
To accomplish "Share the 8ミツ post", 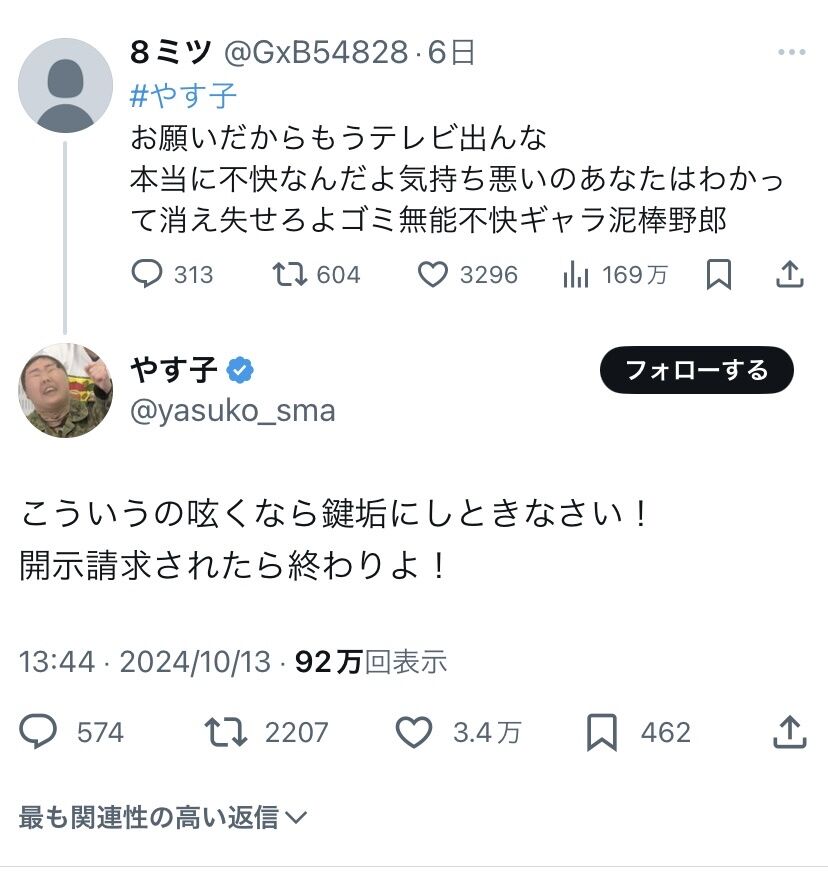I will [789, 274].
